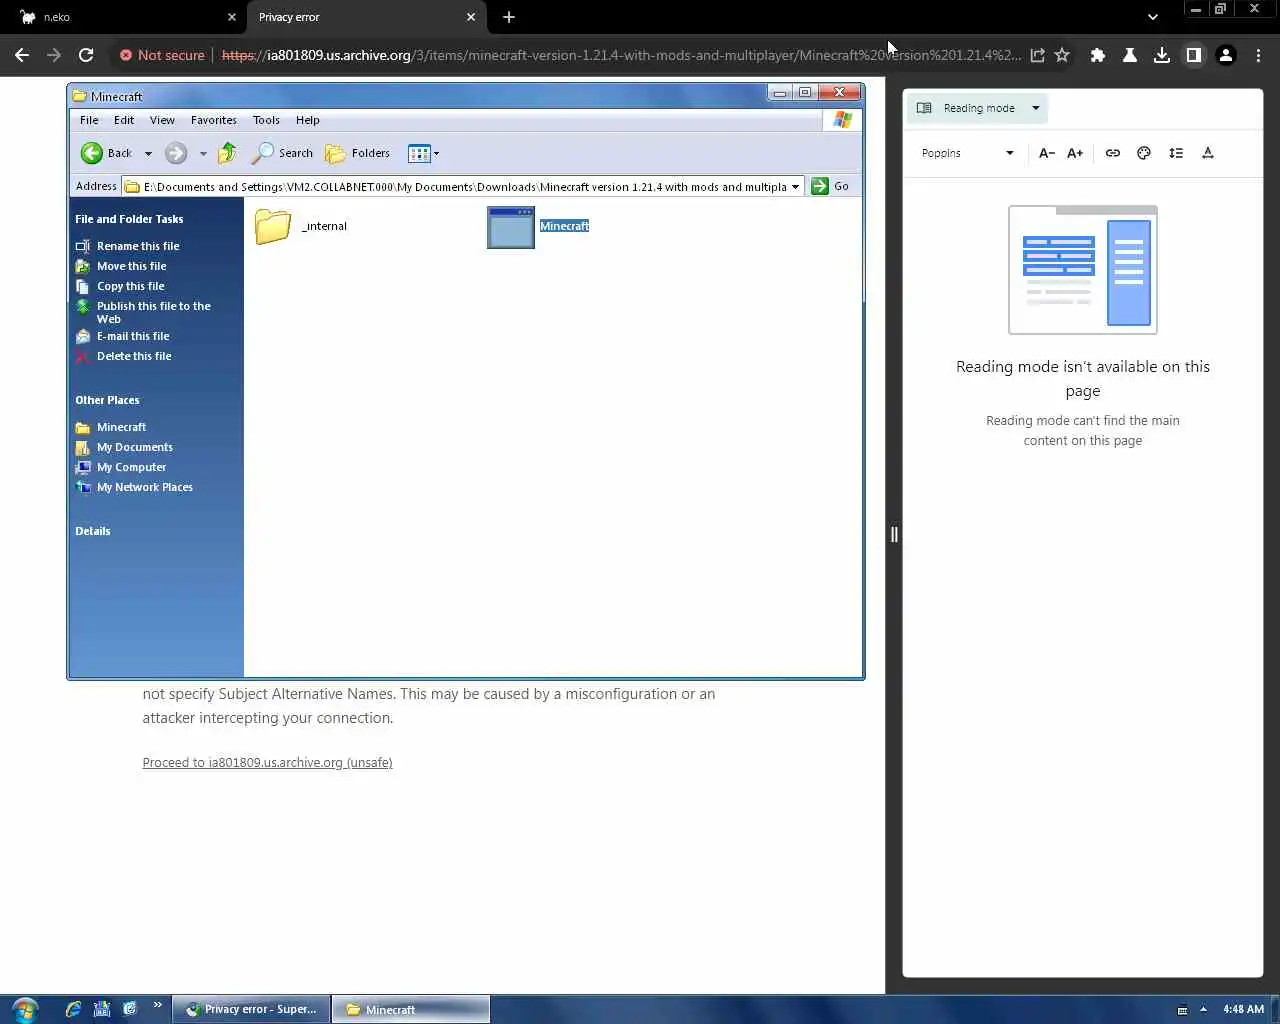
Task: Open the Explorer address bar dropdown
Action: pos(796,187)
